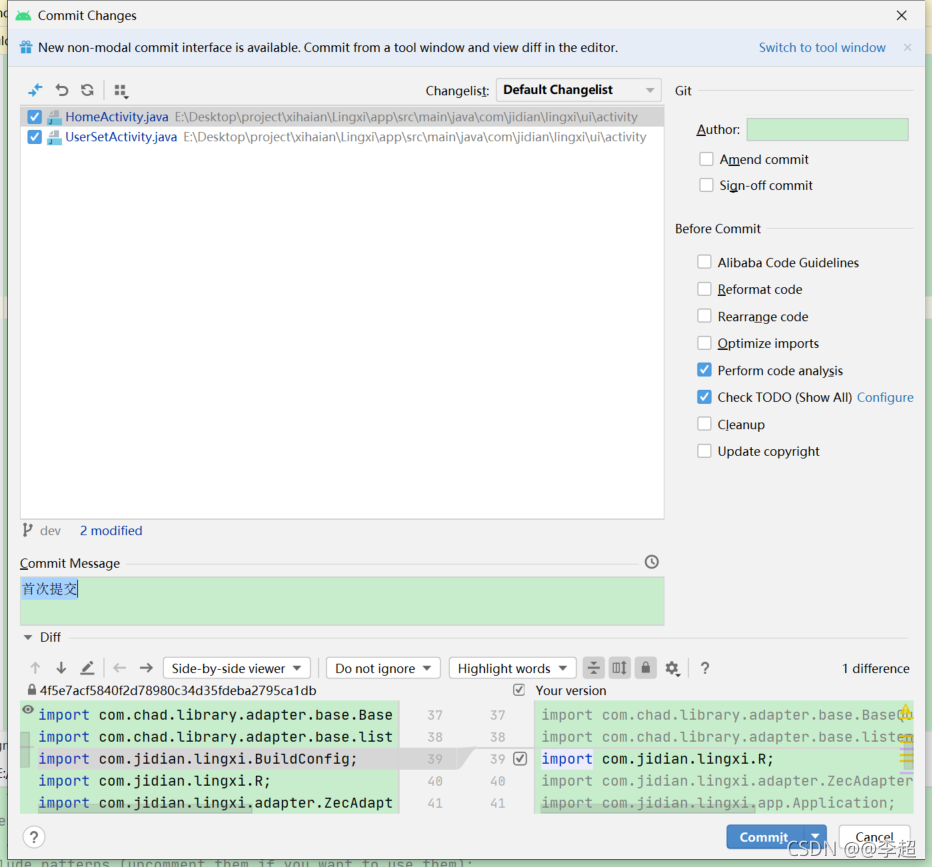Open diff settings gear icon
Viewport: 932px width, 867px height.
(x=672, y=669)
